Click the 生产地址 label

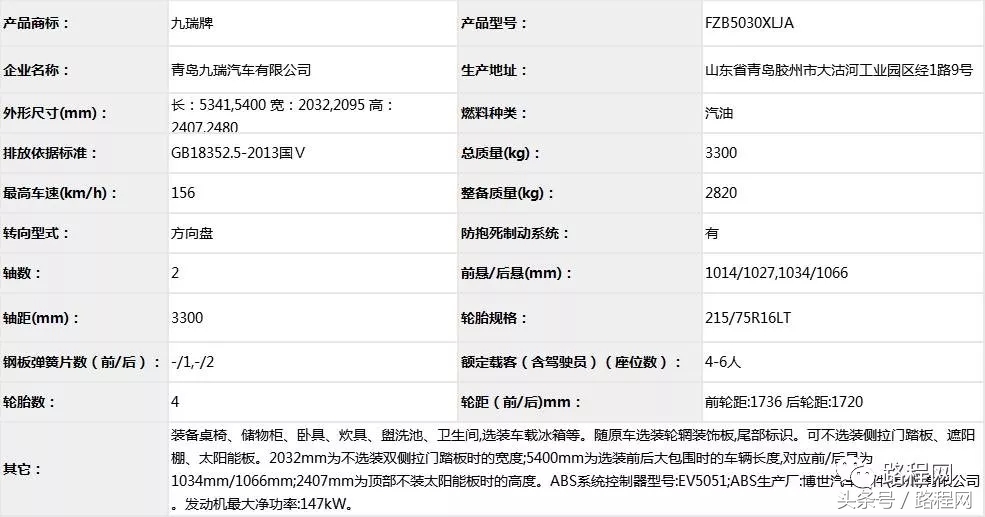pos(494,70)
